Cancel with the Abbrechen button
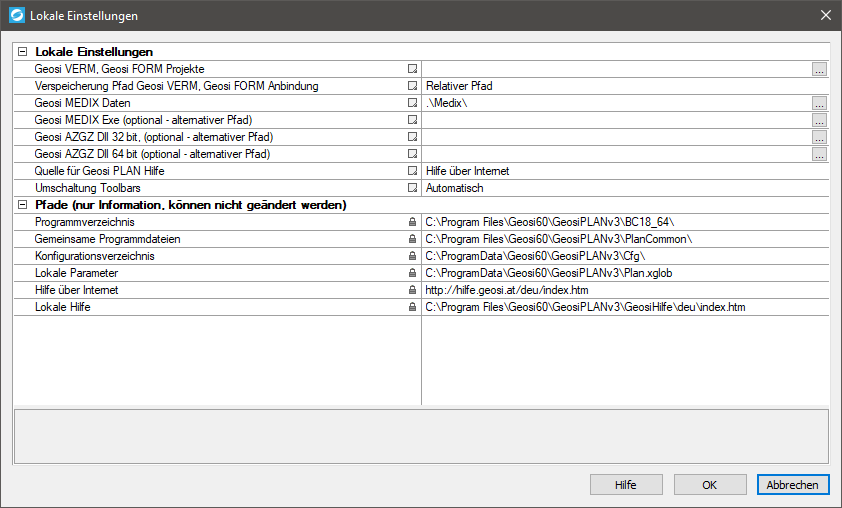 [x=793, y=484]
